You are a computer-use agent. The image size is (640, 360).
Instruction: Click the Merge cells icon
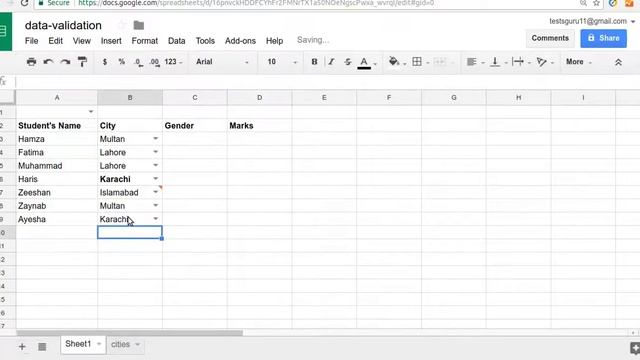pos(440,62)
